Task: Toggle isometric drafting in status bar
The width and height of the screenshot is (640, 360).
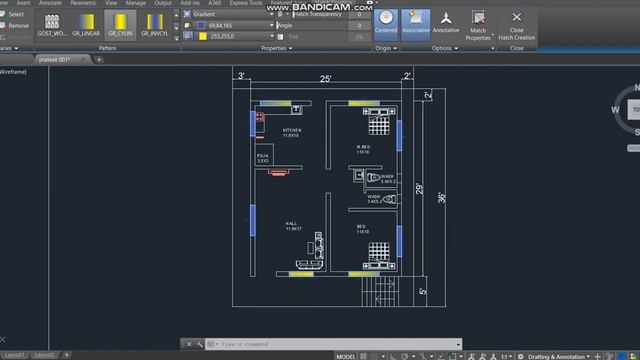Action: 423,357
